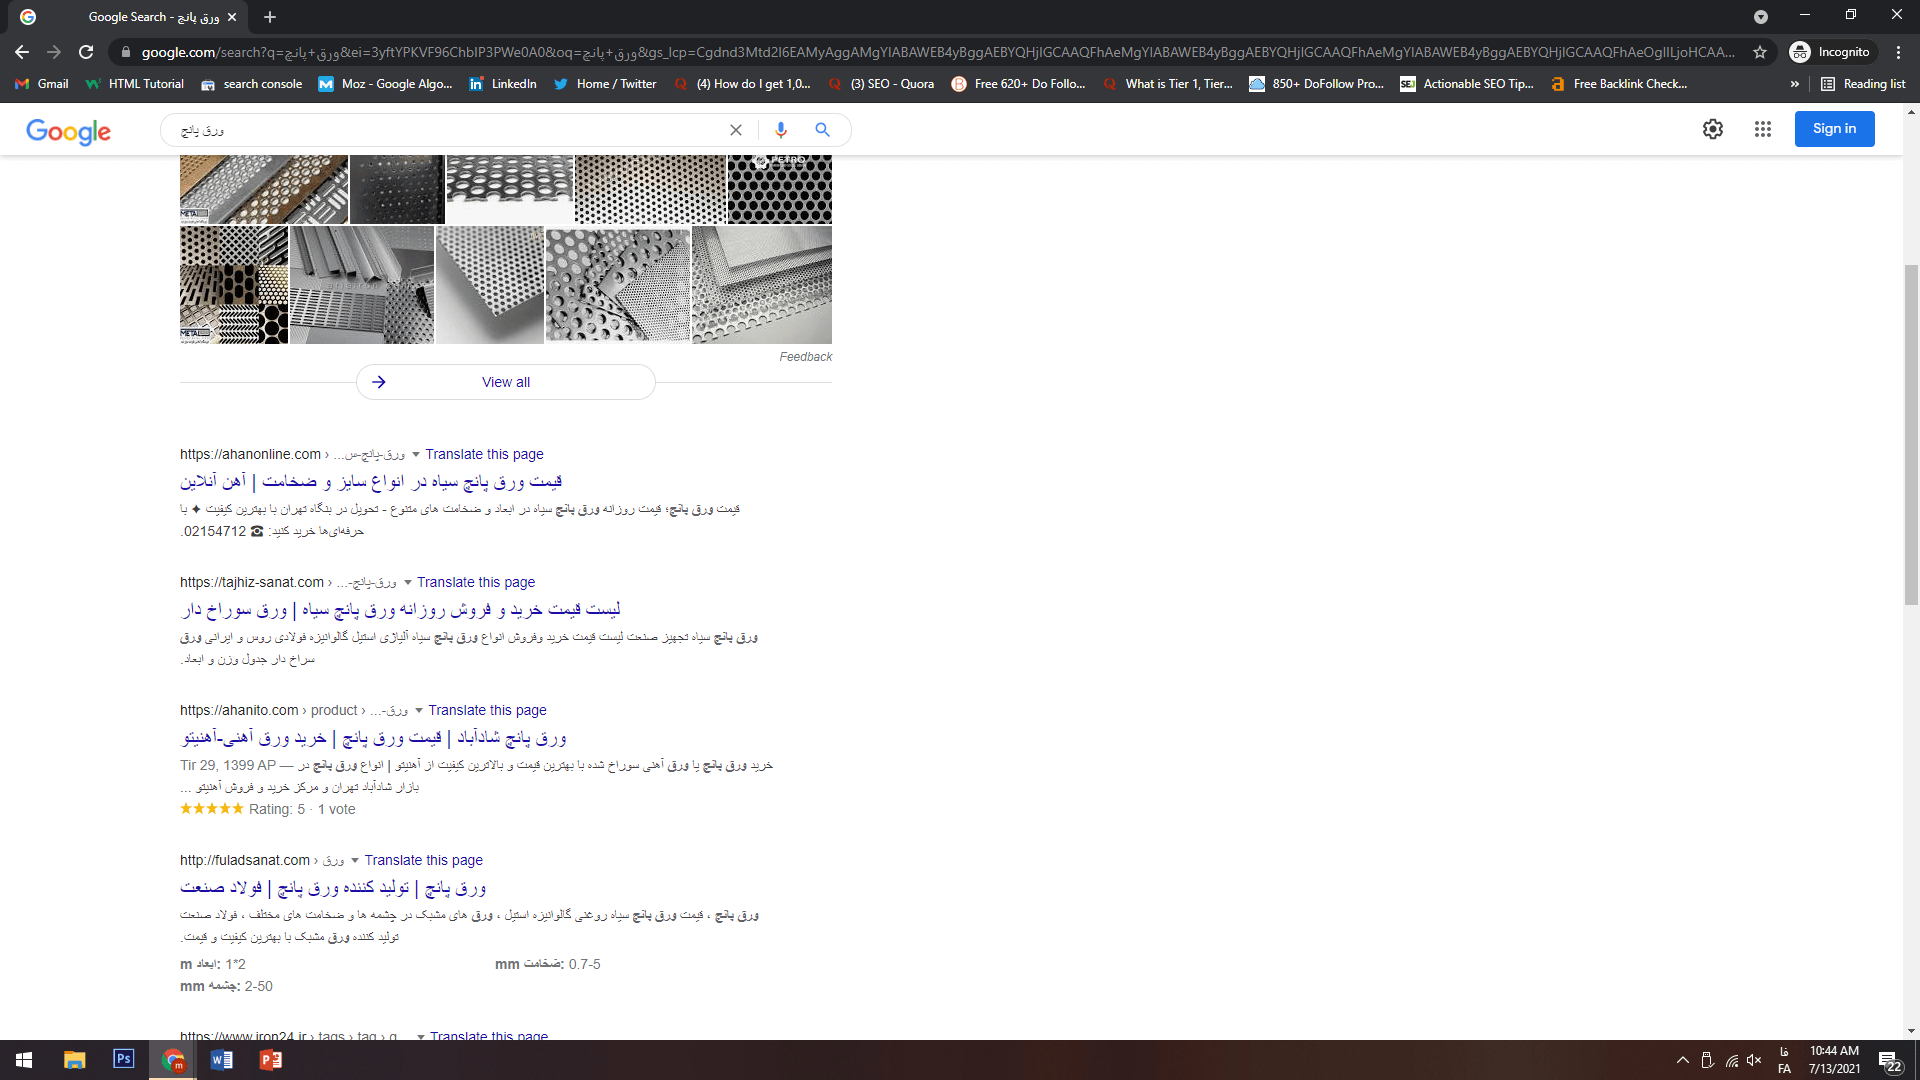Show hidden system tray icons
Viewport: 1920px width, 1080px height.
(1683, 1060)
